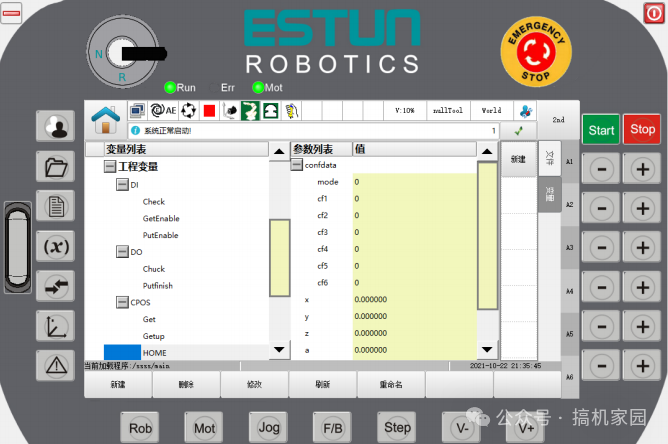
Task: Select the dark gray vertical tab beside A2
Action: click(550, 194)
